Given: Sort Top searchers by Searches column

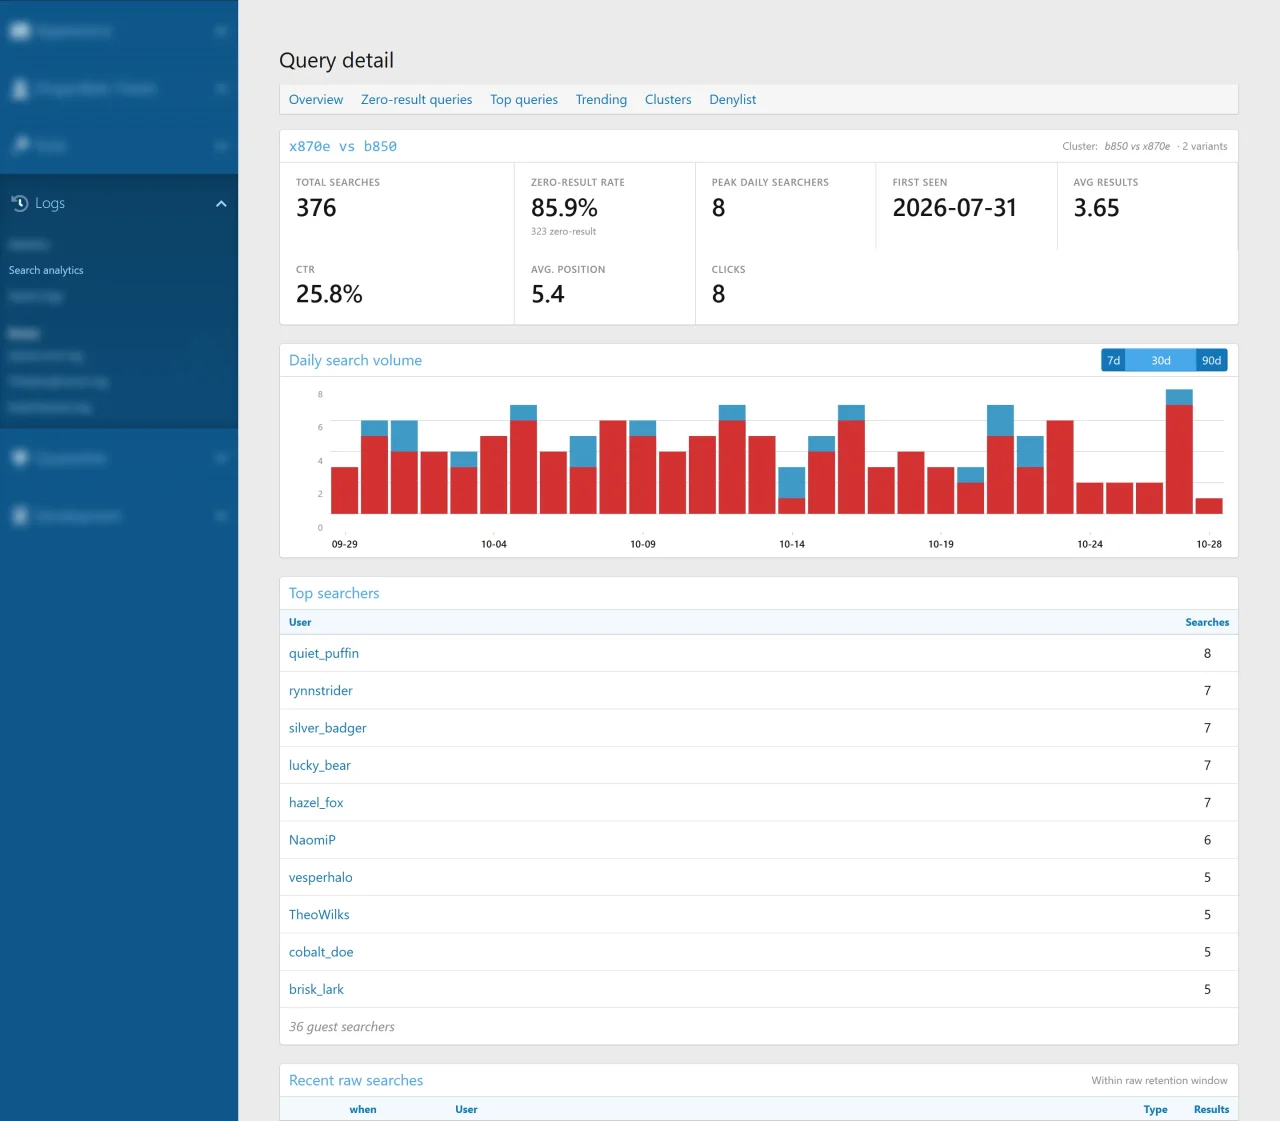Looking at the screenshot, I should pos(1207,622).
